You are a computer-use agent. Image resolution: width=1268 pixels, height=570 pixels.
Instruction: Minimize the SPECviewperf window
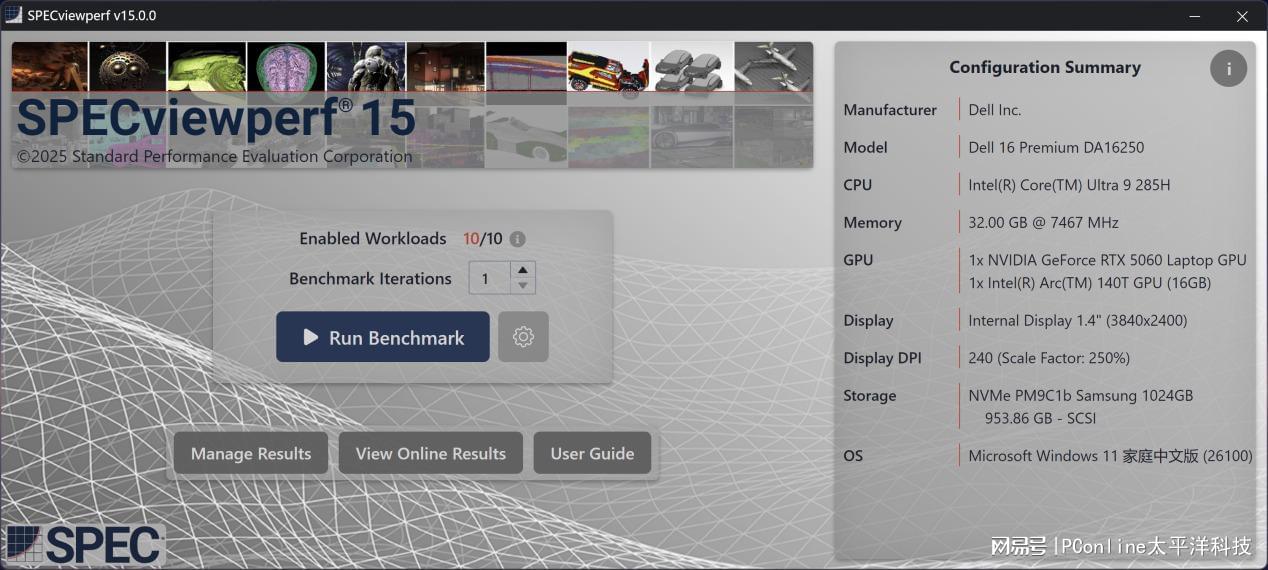pos(1196,16)
